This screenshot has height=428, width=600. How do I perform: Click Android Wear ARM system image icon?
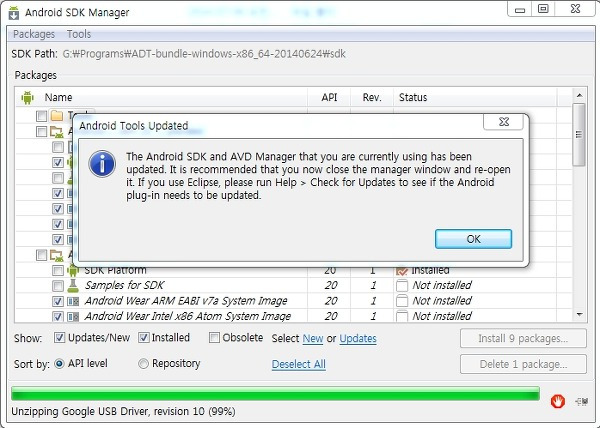click(73, 301)
